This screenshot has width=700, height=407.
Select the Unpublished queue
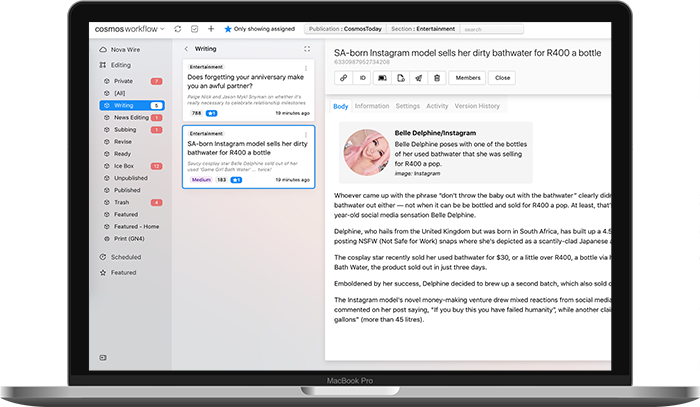tap(133, 178)
